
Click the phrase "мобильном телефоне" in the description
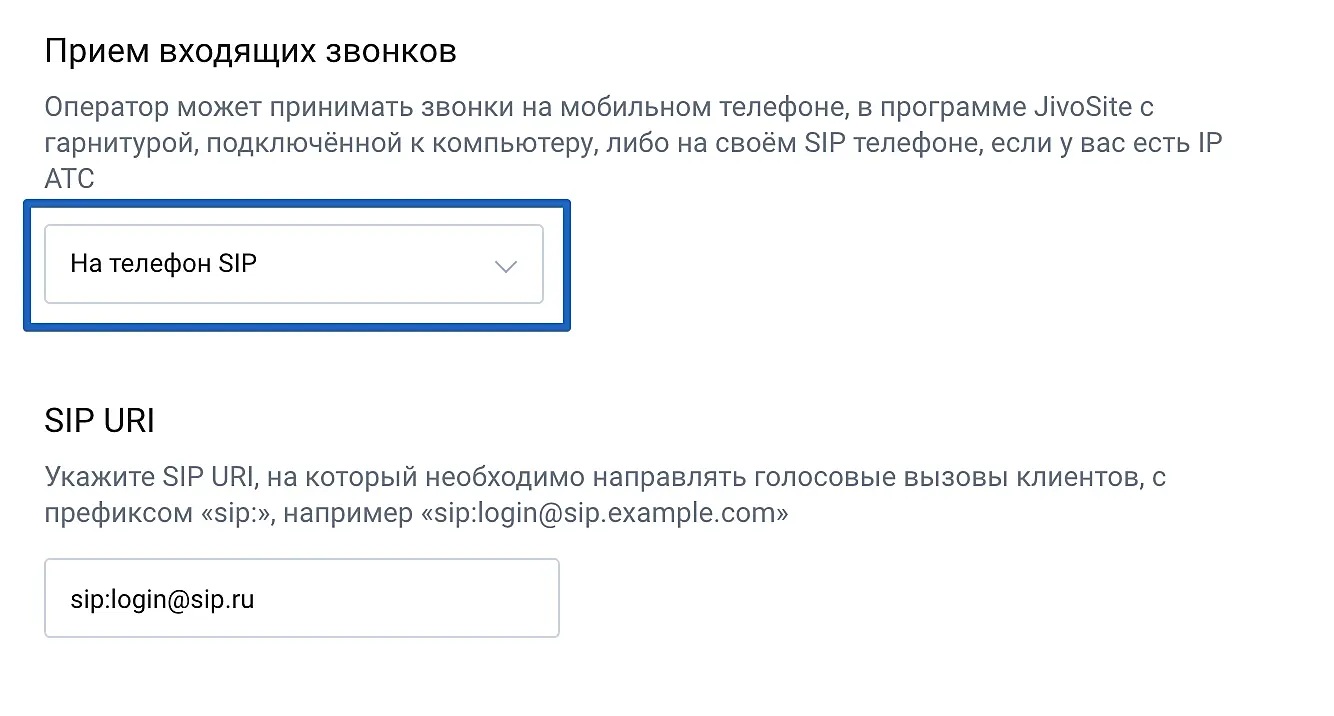(665, 107)
